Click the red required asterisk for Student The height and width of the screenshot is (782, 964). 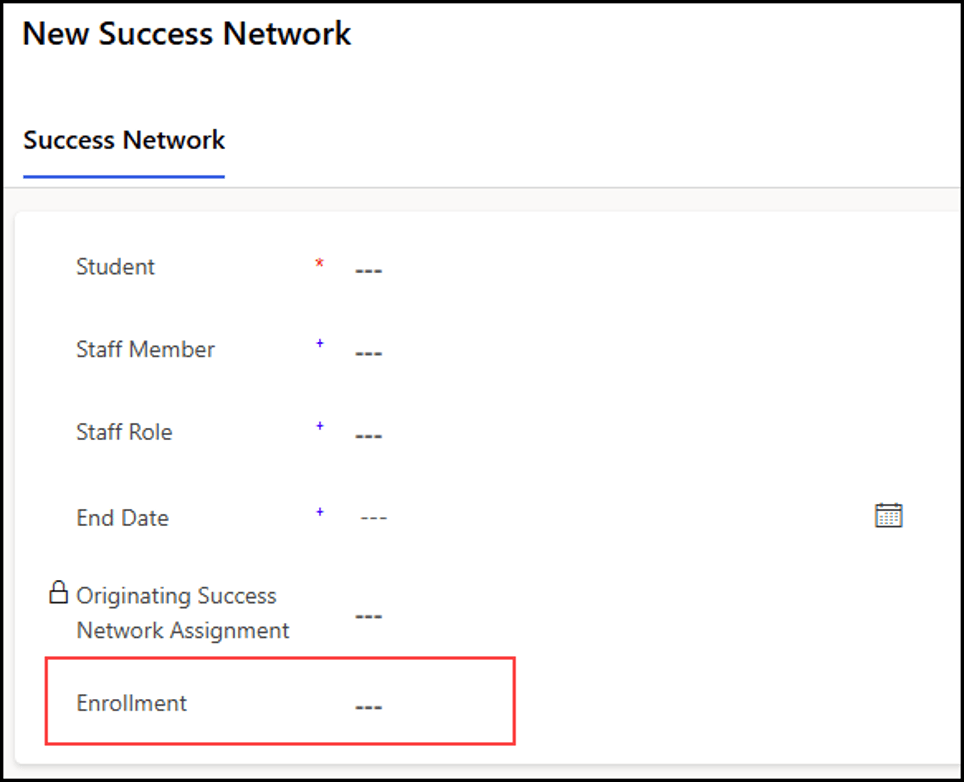(319, 264)
